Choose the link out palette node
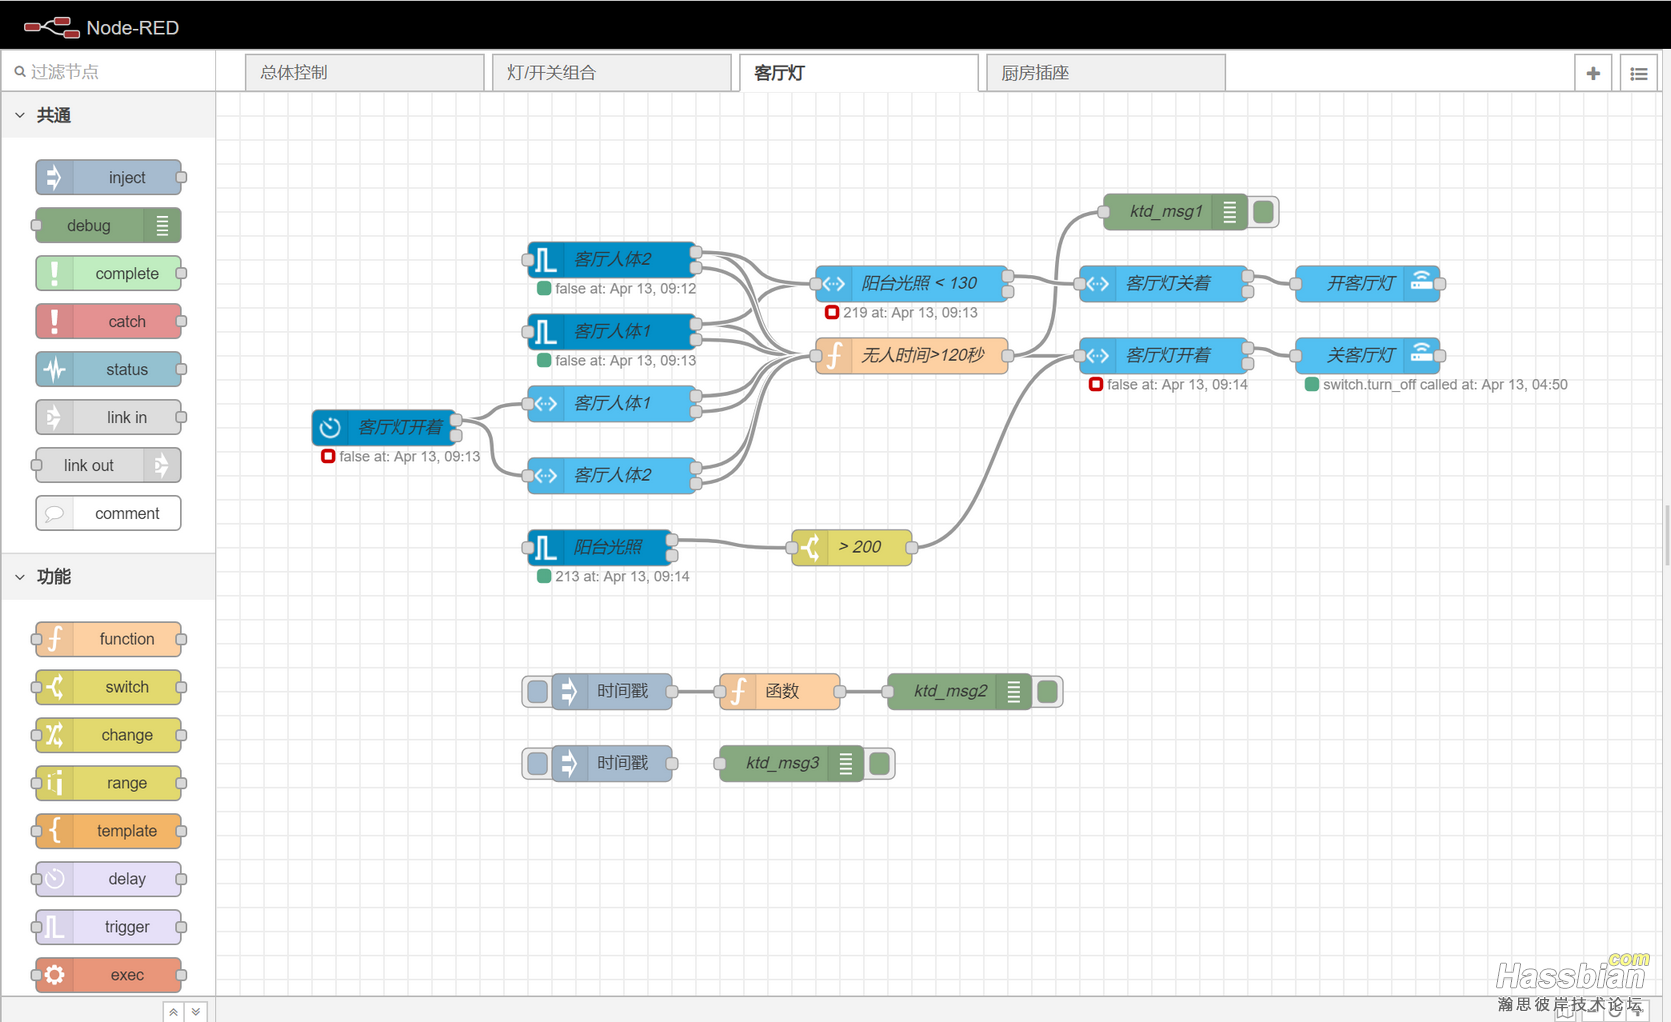This screenshot has height=1022, width=1671. 108,465
